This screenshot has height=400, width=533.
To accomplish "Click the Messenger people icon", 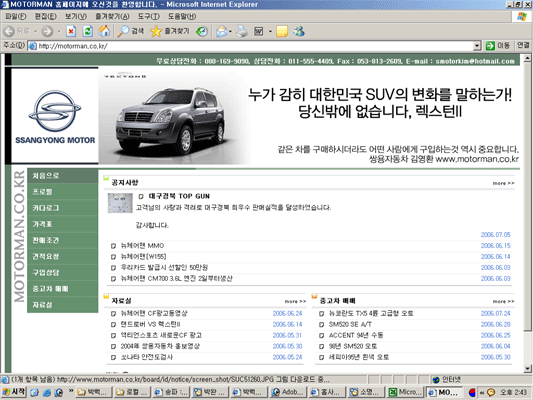I will point(299,31).
